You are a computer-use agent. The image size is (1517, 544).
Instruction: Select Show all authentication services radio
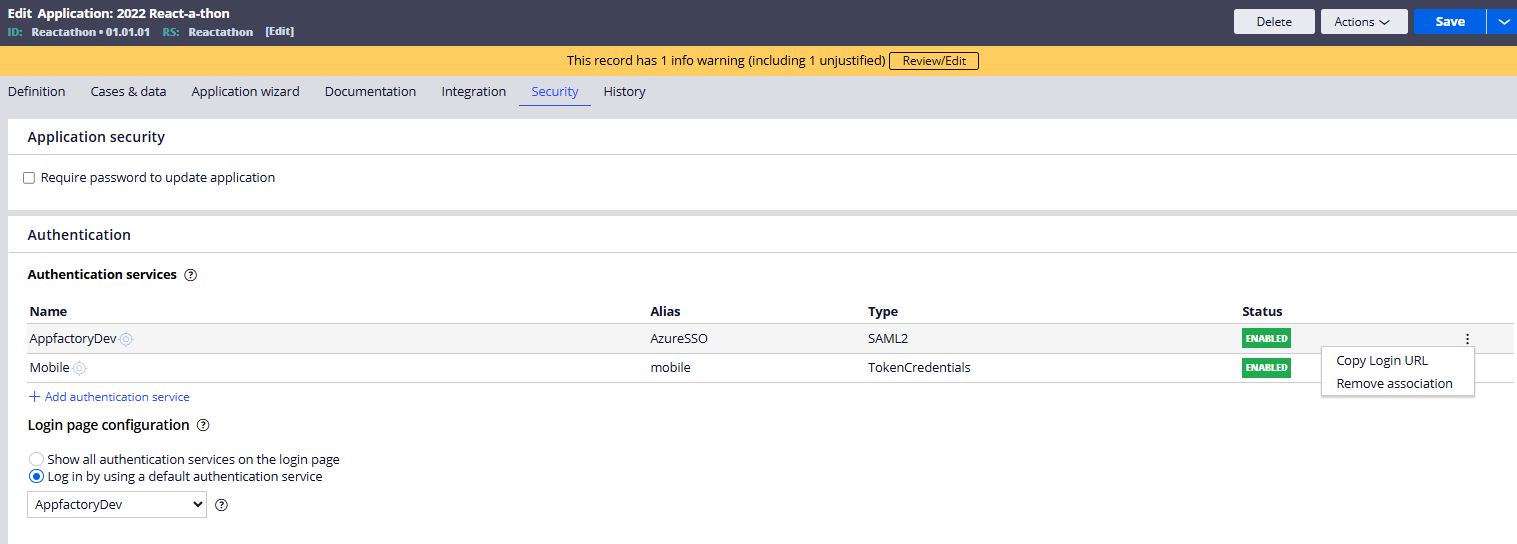(36, 460)
